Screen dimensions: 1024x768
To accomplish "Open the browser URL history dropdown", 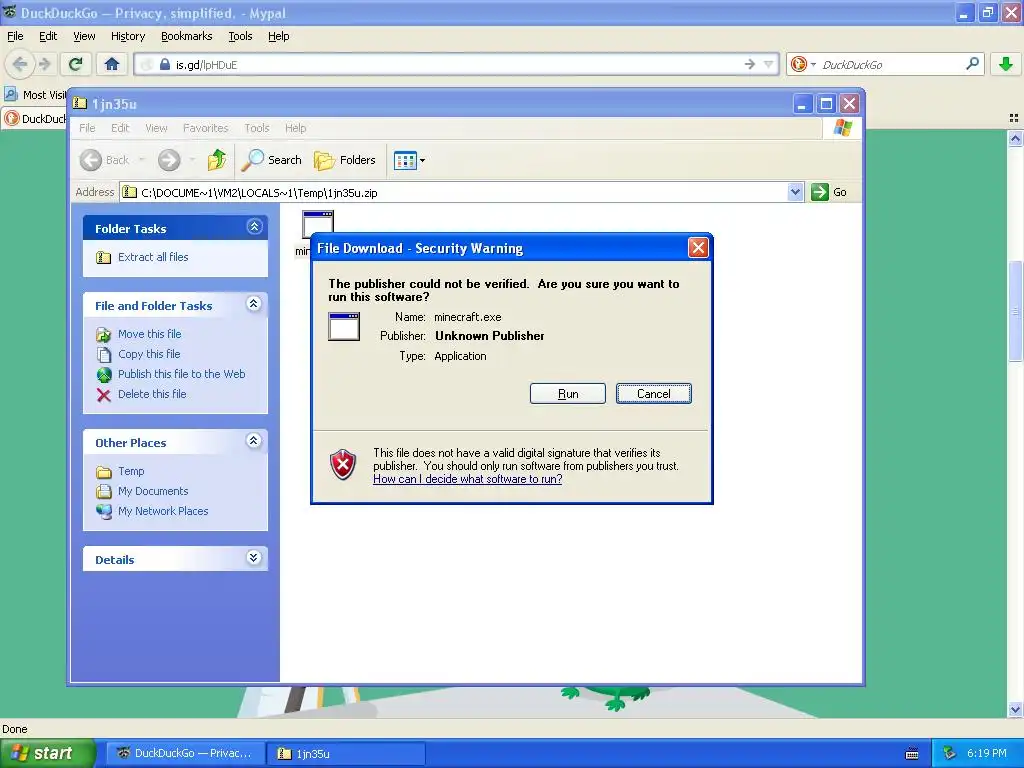I will point(769,64).
